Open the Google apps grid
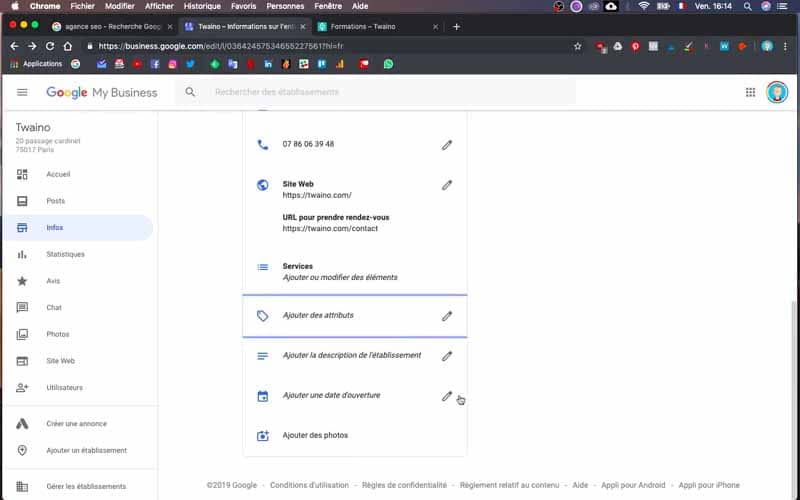Screen dimensions: 800x500 [x=750, y=92]
